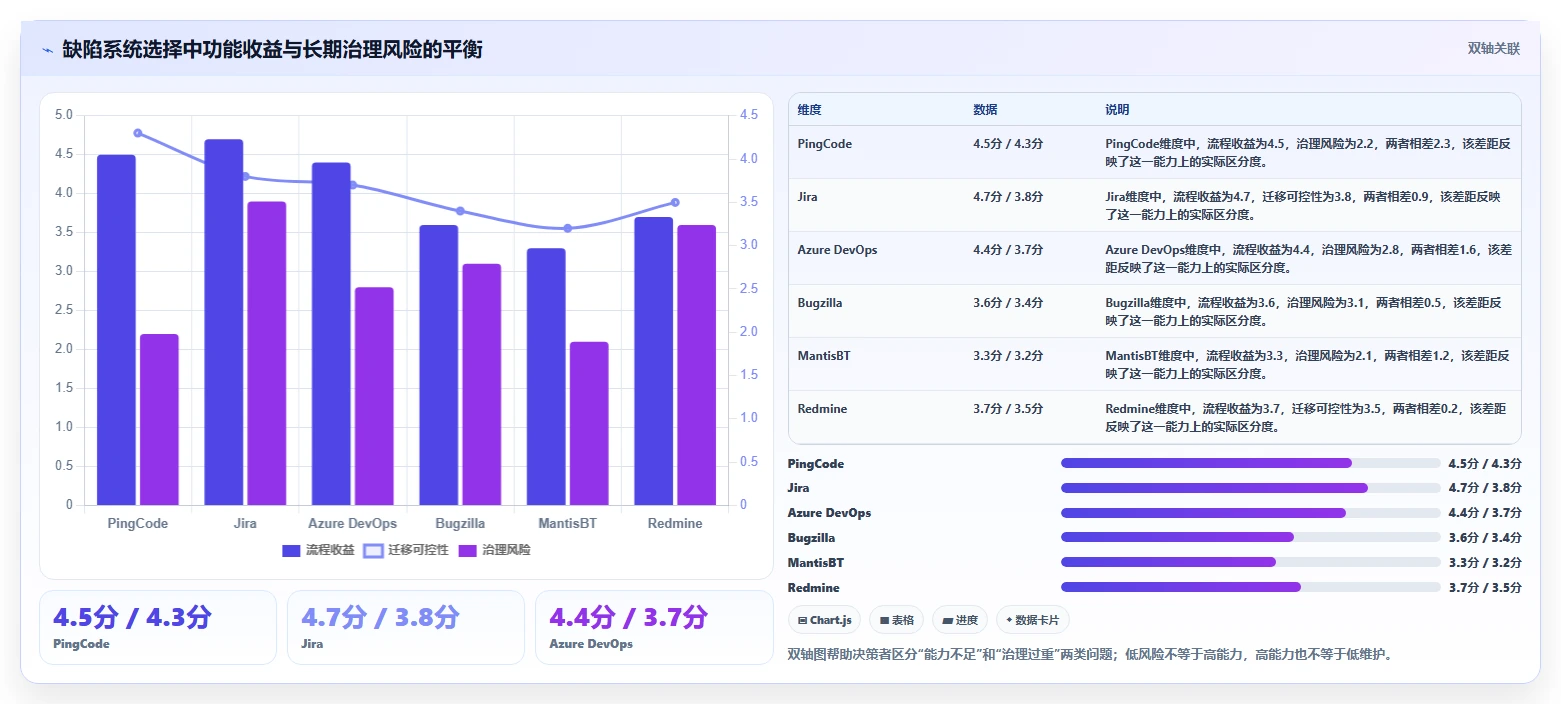Image resolution: width=1561 pixels, height=704 pixels.
Task: Click the 双轴图帮助决策者 footnote text
Action: pos(1090,655)
